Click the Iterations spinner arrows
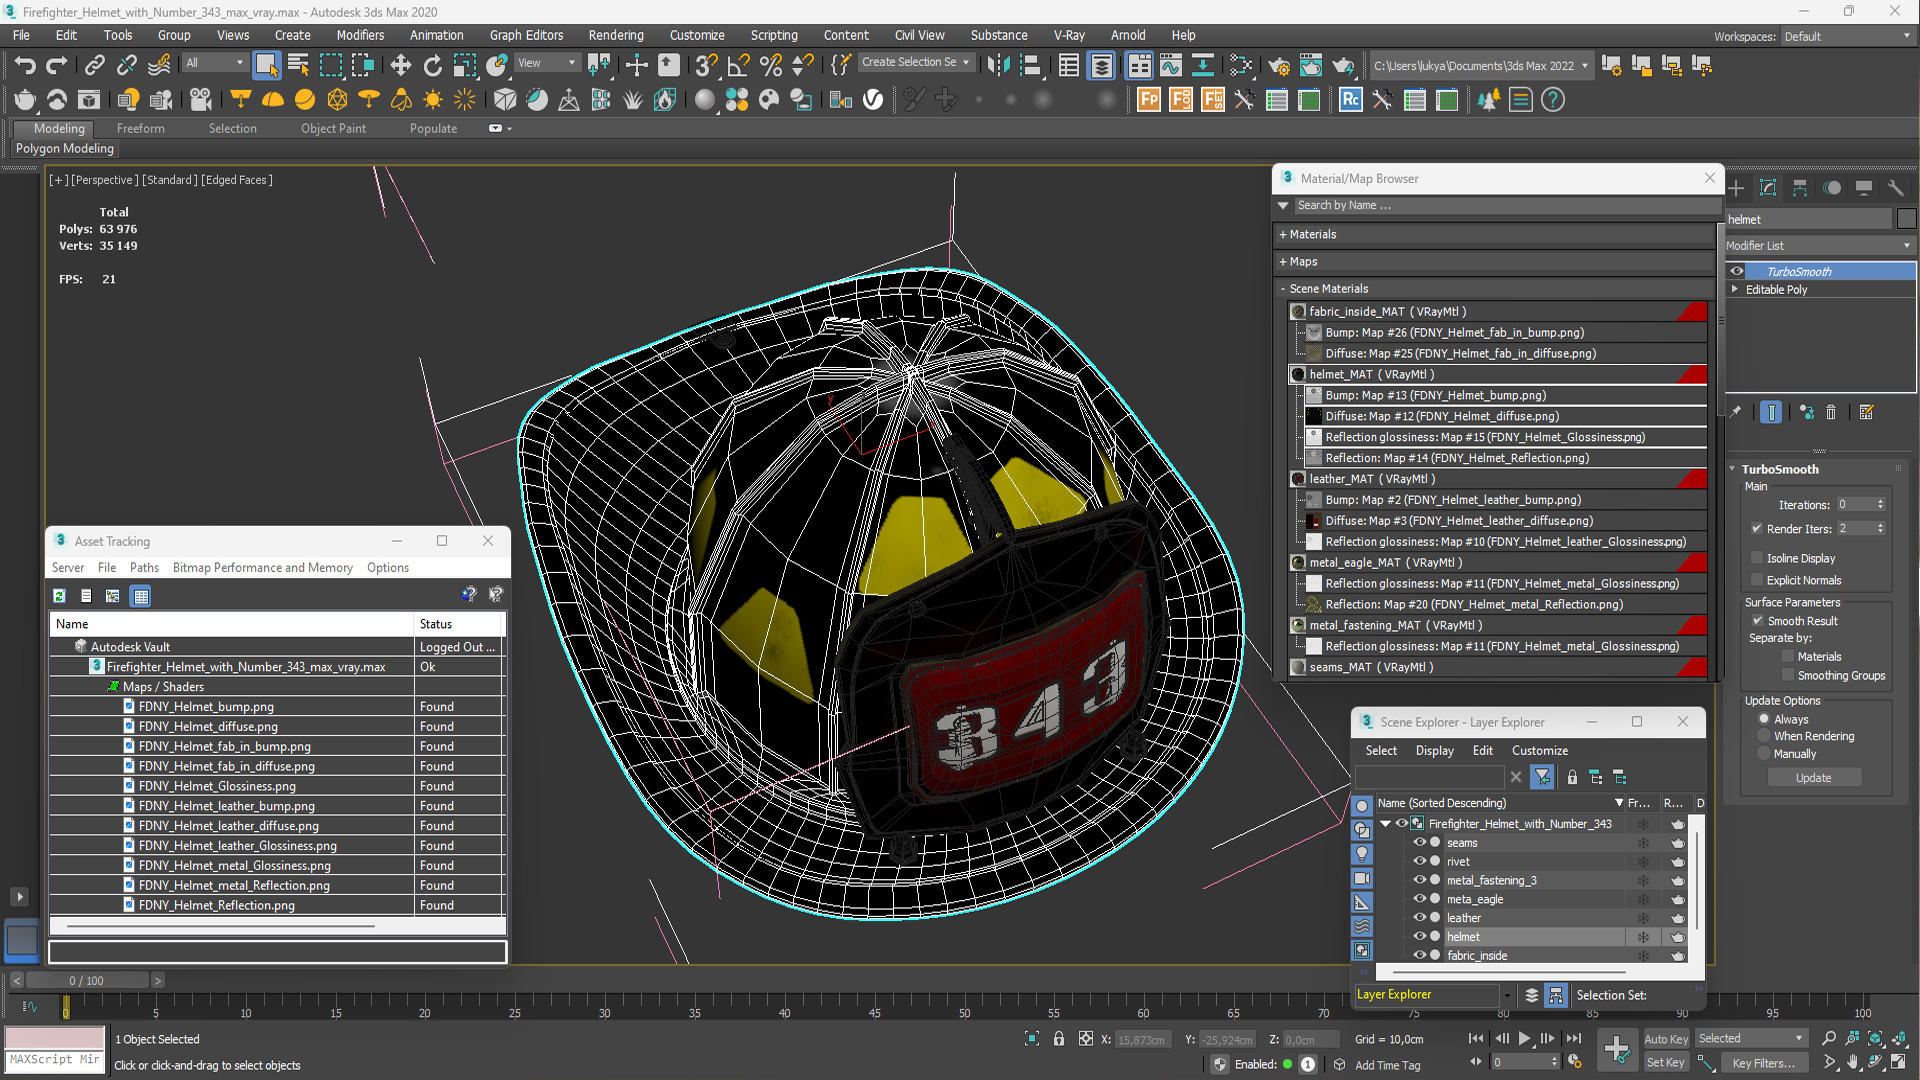 click(1881, 504)
